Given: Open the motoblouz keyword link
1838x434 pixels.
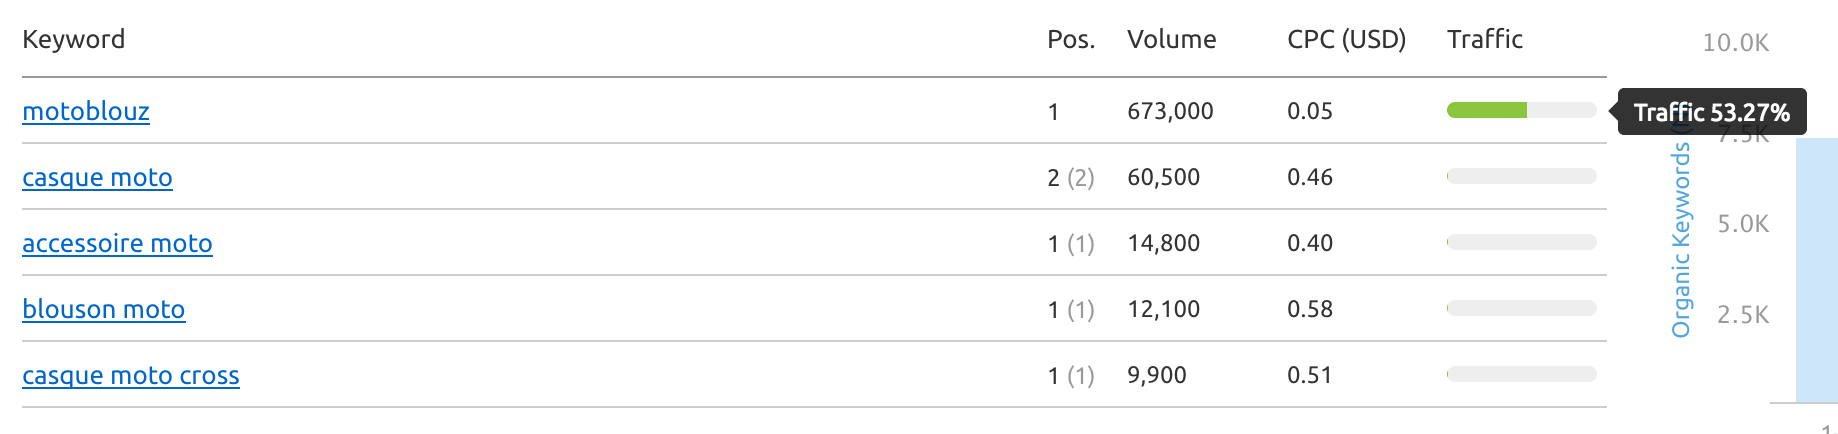Looking at the screenshot, I should coord(86,111).
